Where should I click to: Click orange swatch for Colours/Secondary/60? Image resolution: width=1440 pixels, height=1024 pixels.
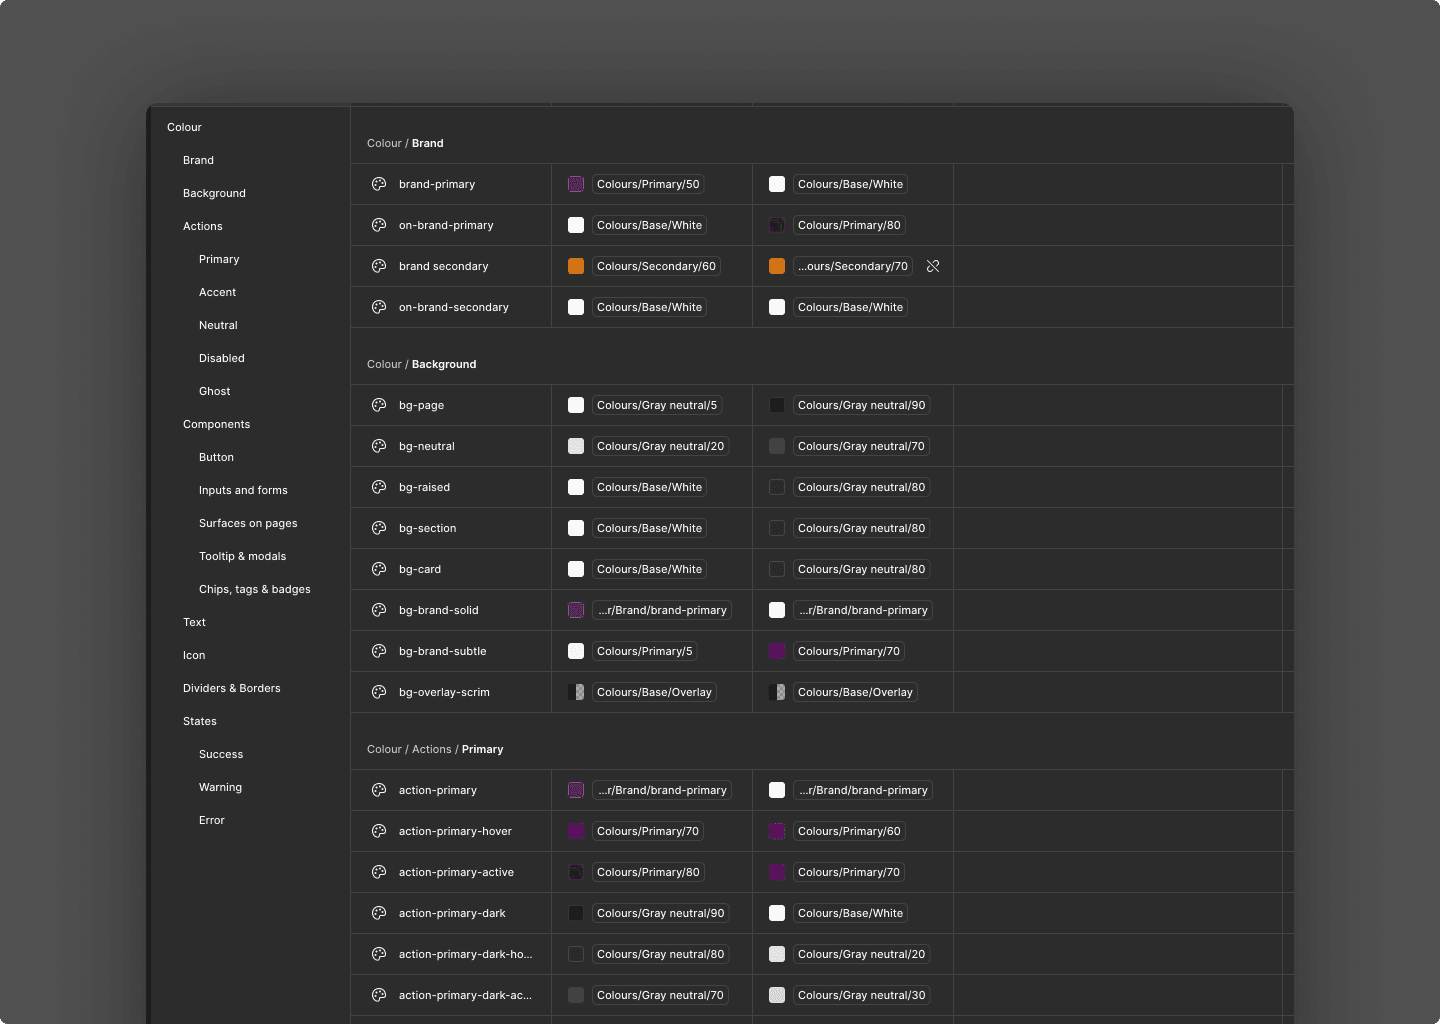[576, 266]
